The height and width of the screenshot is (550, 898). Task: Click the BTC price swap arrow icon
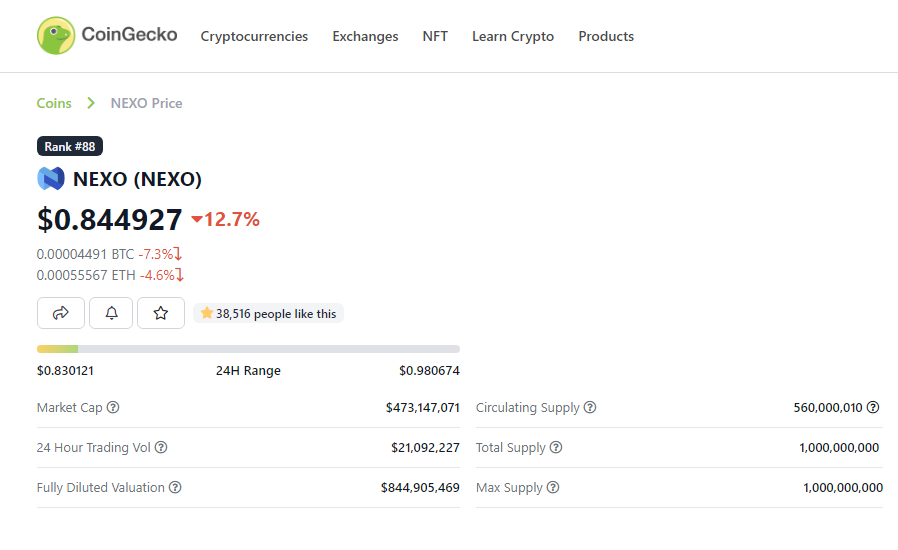click(x=178, y=254)
